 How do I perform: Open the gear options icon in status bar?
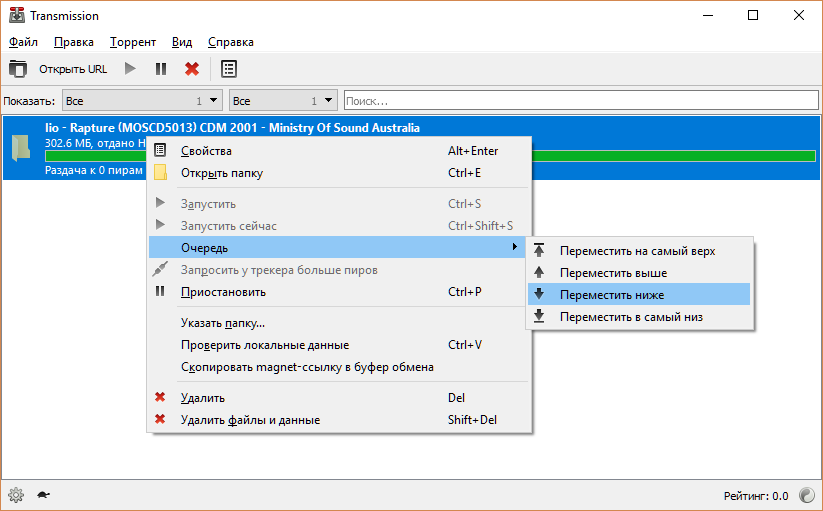coord(16,495)
